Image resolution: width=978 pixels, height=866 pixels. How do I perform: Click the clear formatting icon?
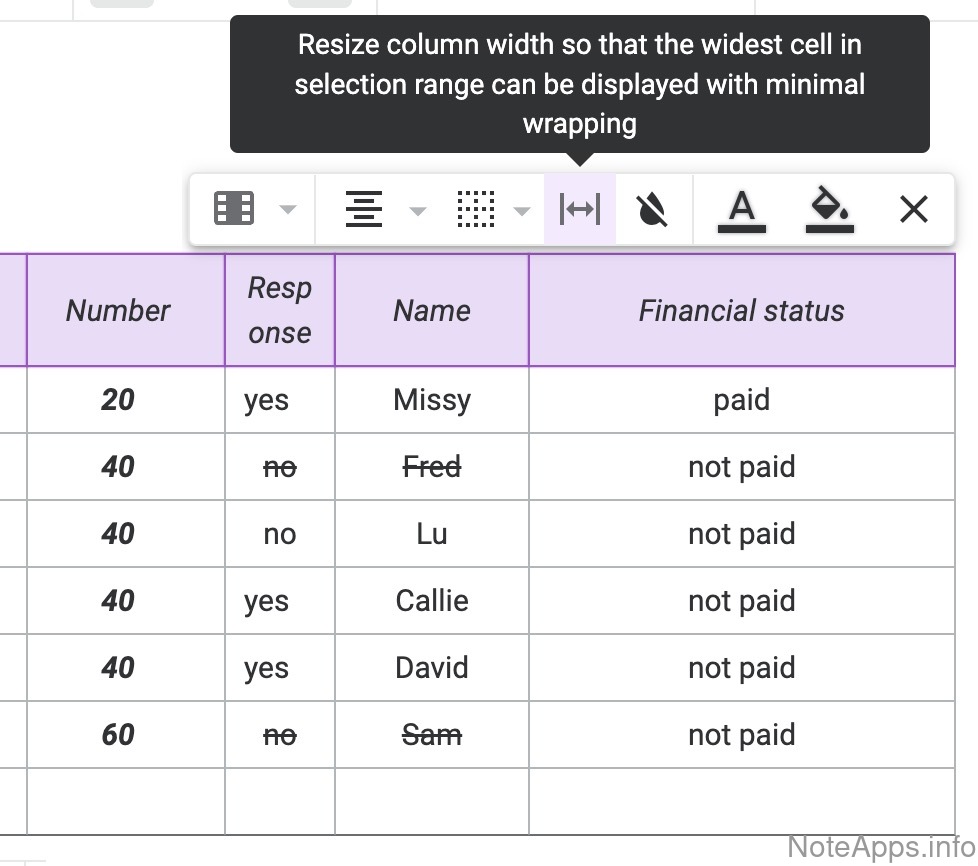click(x=652, y=209)
